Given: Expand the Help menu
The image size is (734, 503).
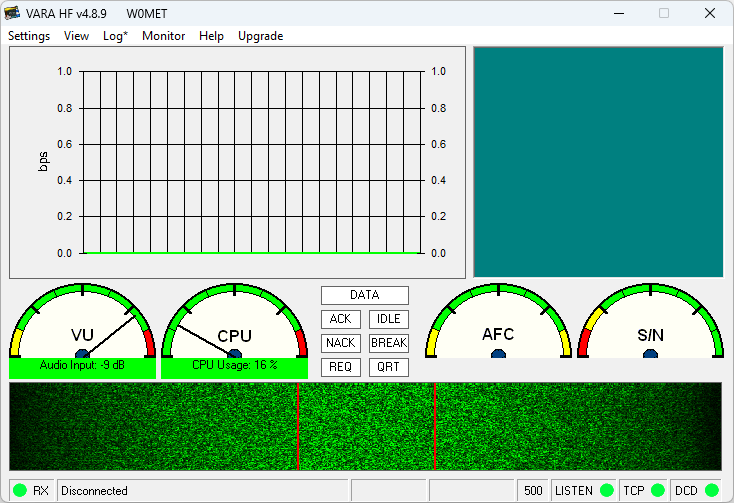Looking at the screenshot, I should [211, 36].
